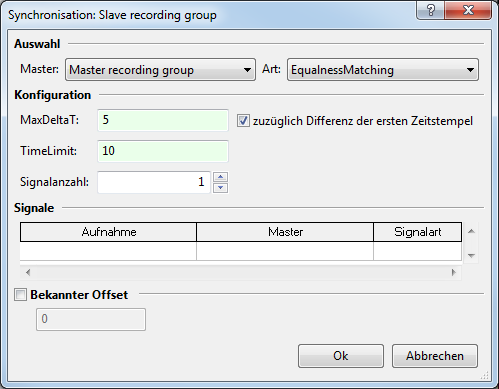Image resolution: width=499 pixels, height=389 pixels.
Task: Confirm the dialog with Ok
Action: 341,356
